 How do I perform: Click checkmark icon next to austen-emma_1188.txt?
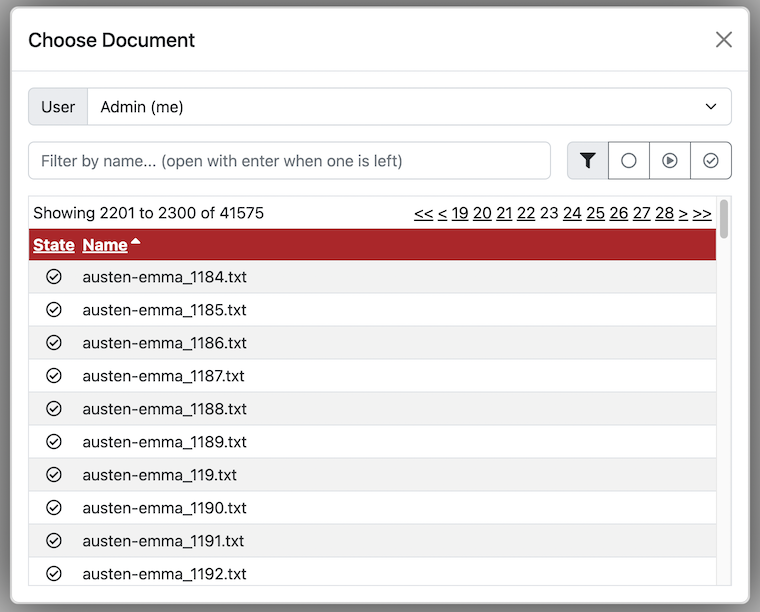tap(54, 409)
